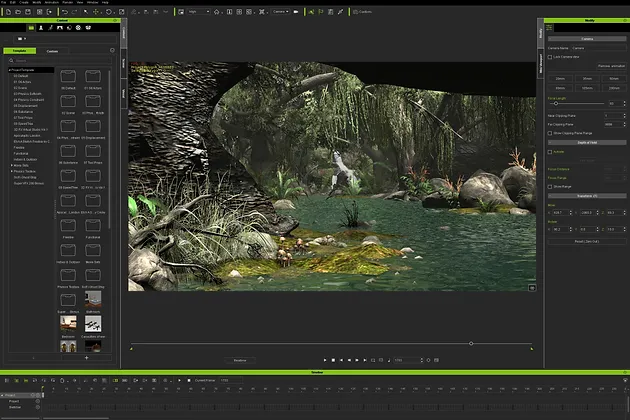630x420 pixels.
Task: Enable Show Range checkbox
Action: (x=550, y=187)
